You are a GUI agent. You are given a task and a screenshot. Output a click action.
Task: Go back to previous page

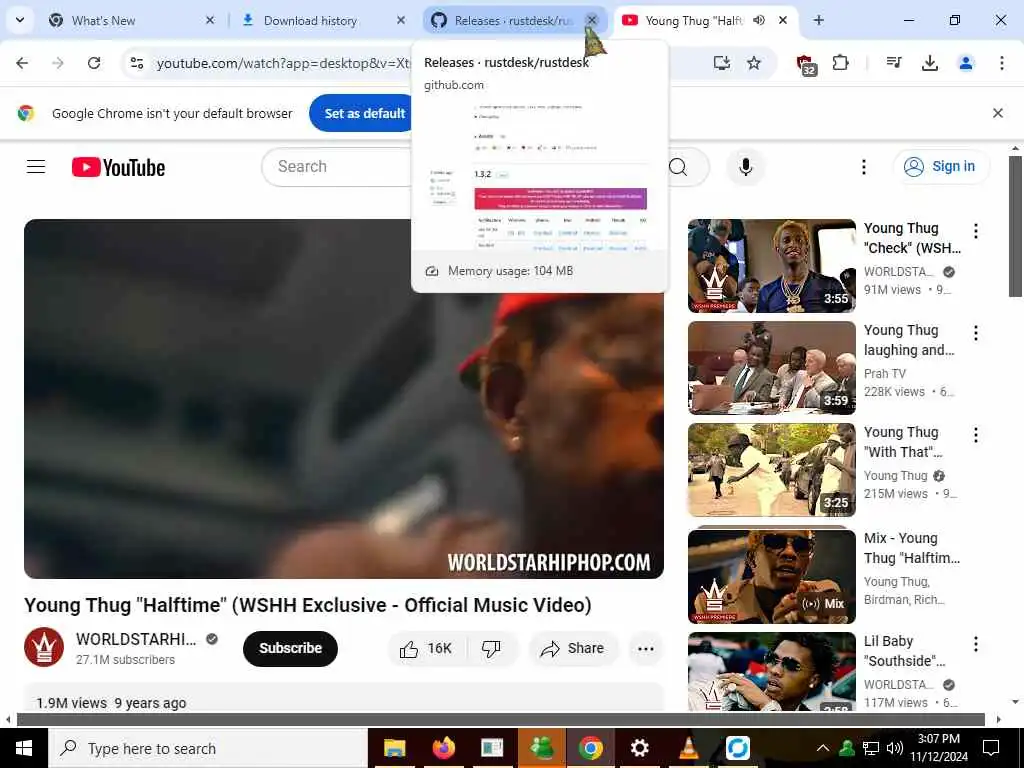click(x=22, y=63)
